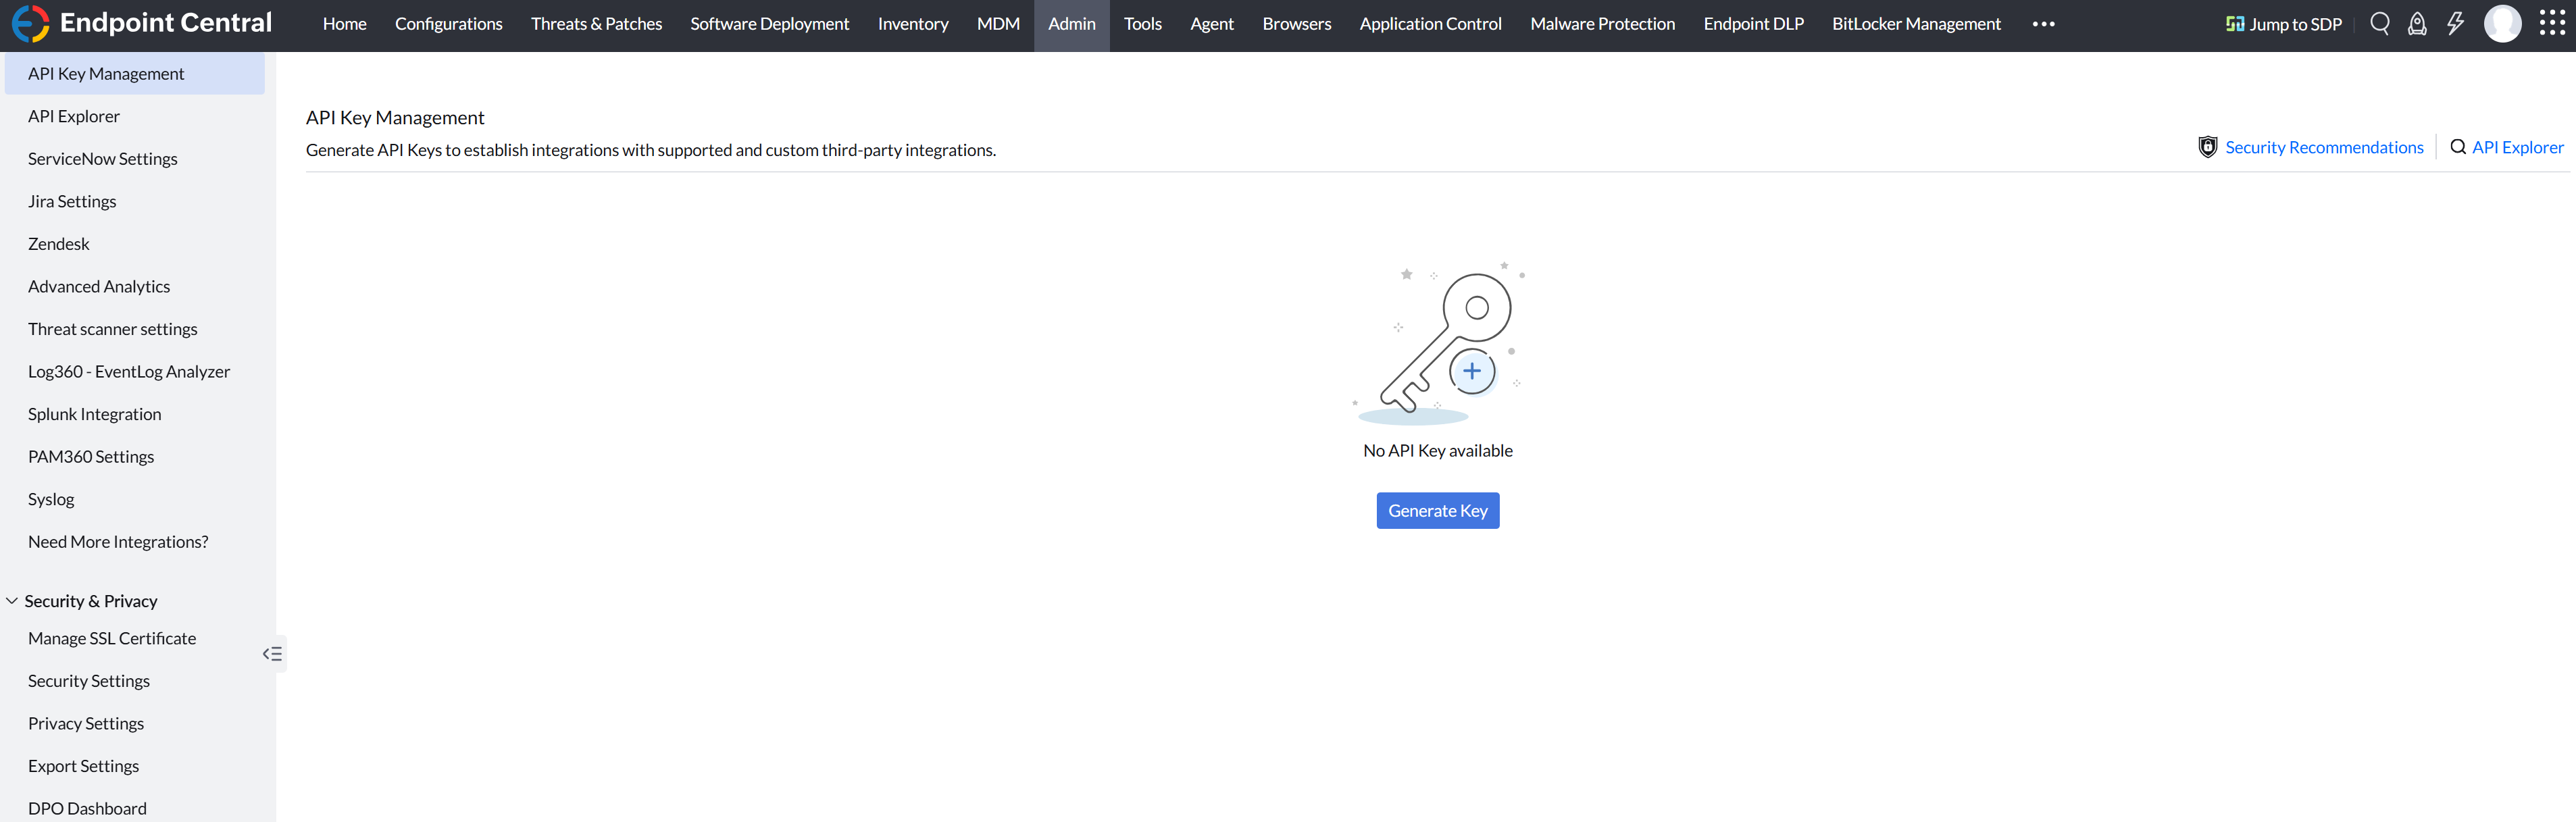Go to Manage SSL Certificate
This screenshot has height=822, width=2576.
tap(112, 638)
